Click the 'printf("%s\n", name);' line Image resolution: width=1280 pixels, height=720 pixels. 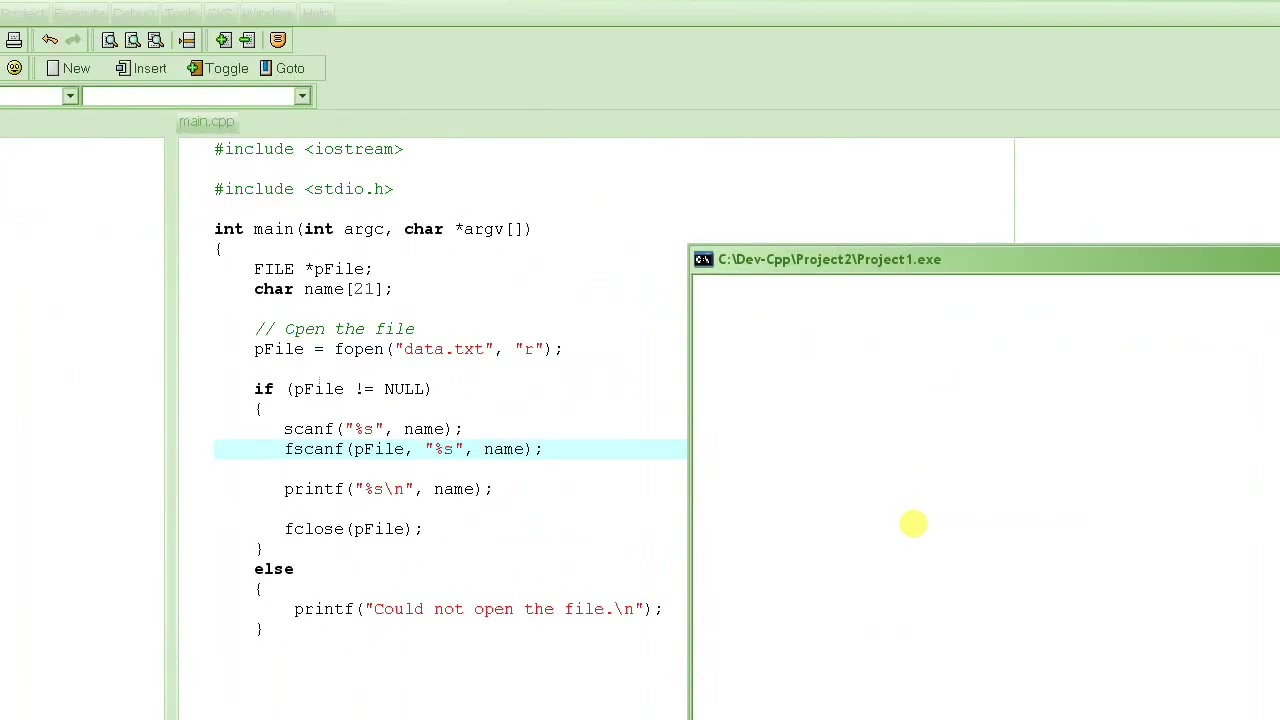point(388,489)
